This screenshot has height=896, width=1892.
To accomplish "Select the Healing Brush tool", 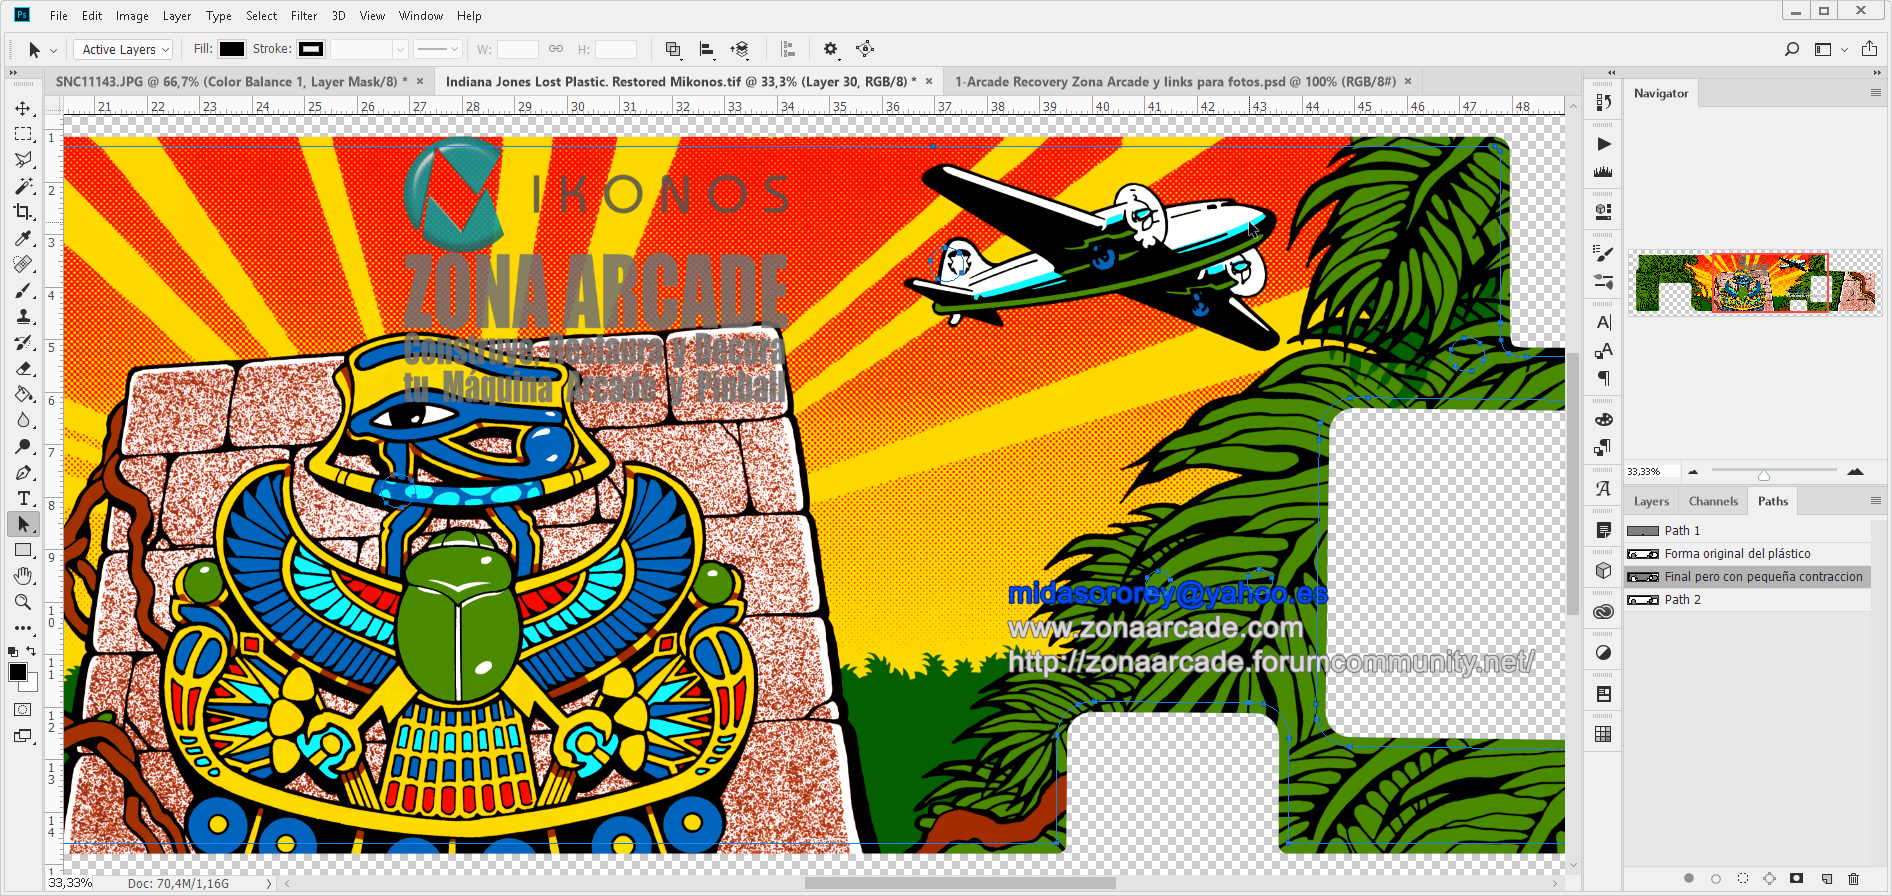I will [23, 264].
